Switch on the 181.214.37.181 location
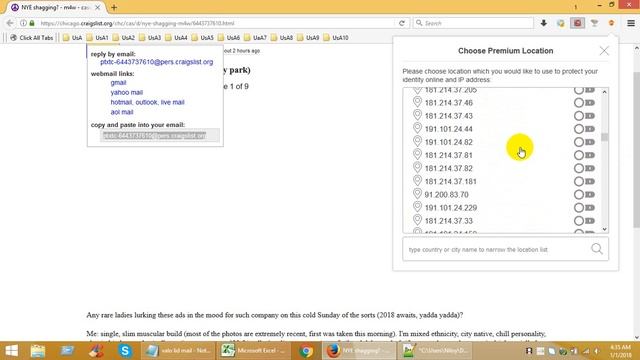640x360 pixels. (x=584, y=181)
